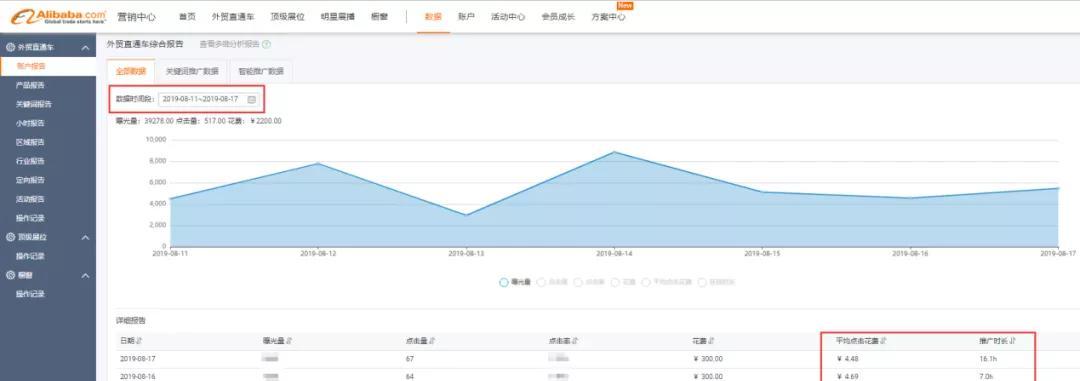
Task: Click the ¥ 4.48 average click cost value
Action: 847,359
